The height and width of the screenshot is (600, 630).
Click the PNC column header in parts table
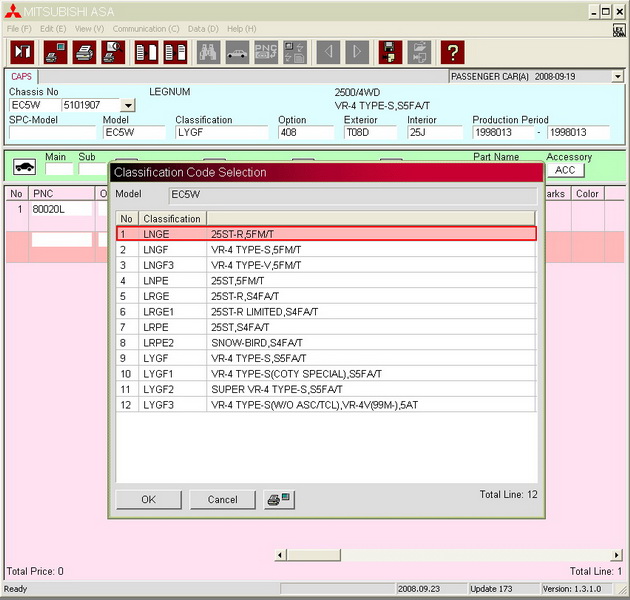(61, 194)
